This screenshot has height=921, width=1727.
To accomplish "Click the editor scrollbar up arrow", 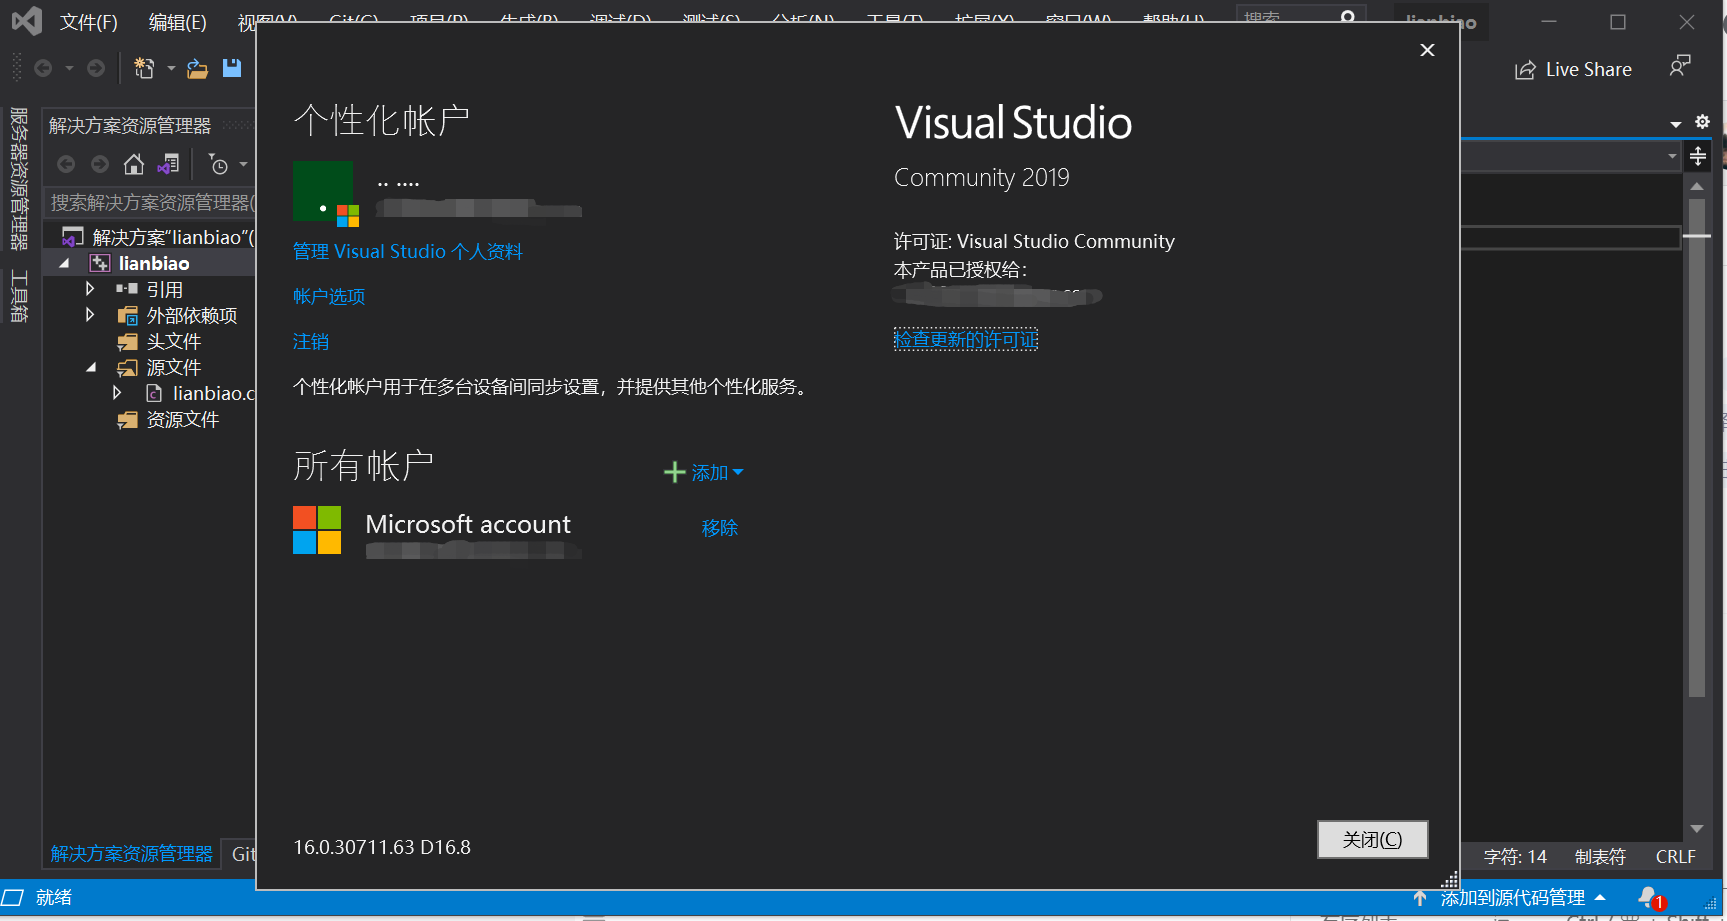I will point(1697,187).
